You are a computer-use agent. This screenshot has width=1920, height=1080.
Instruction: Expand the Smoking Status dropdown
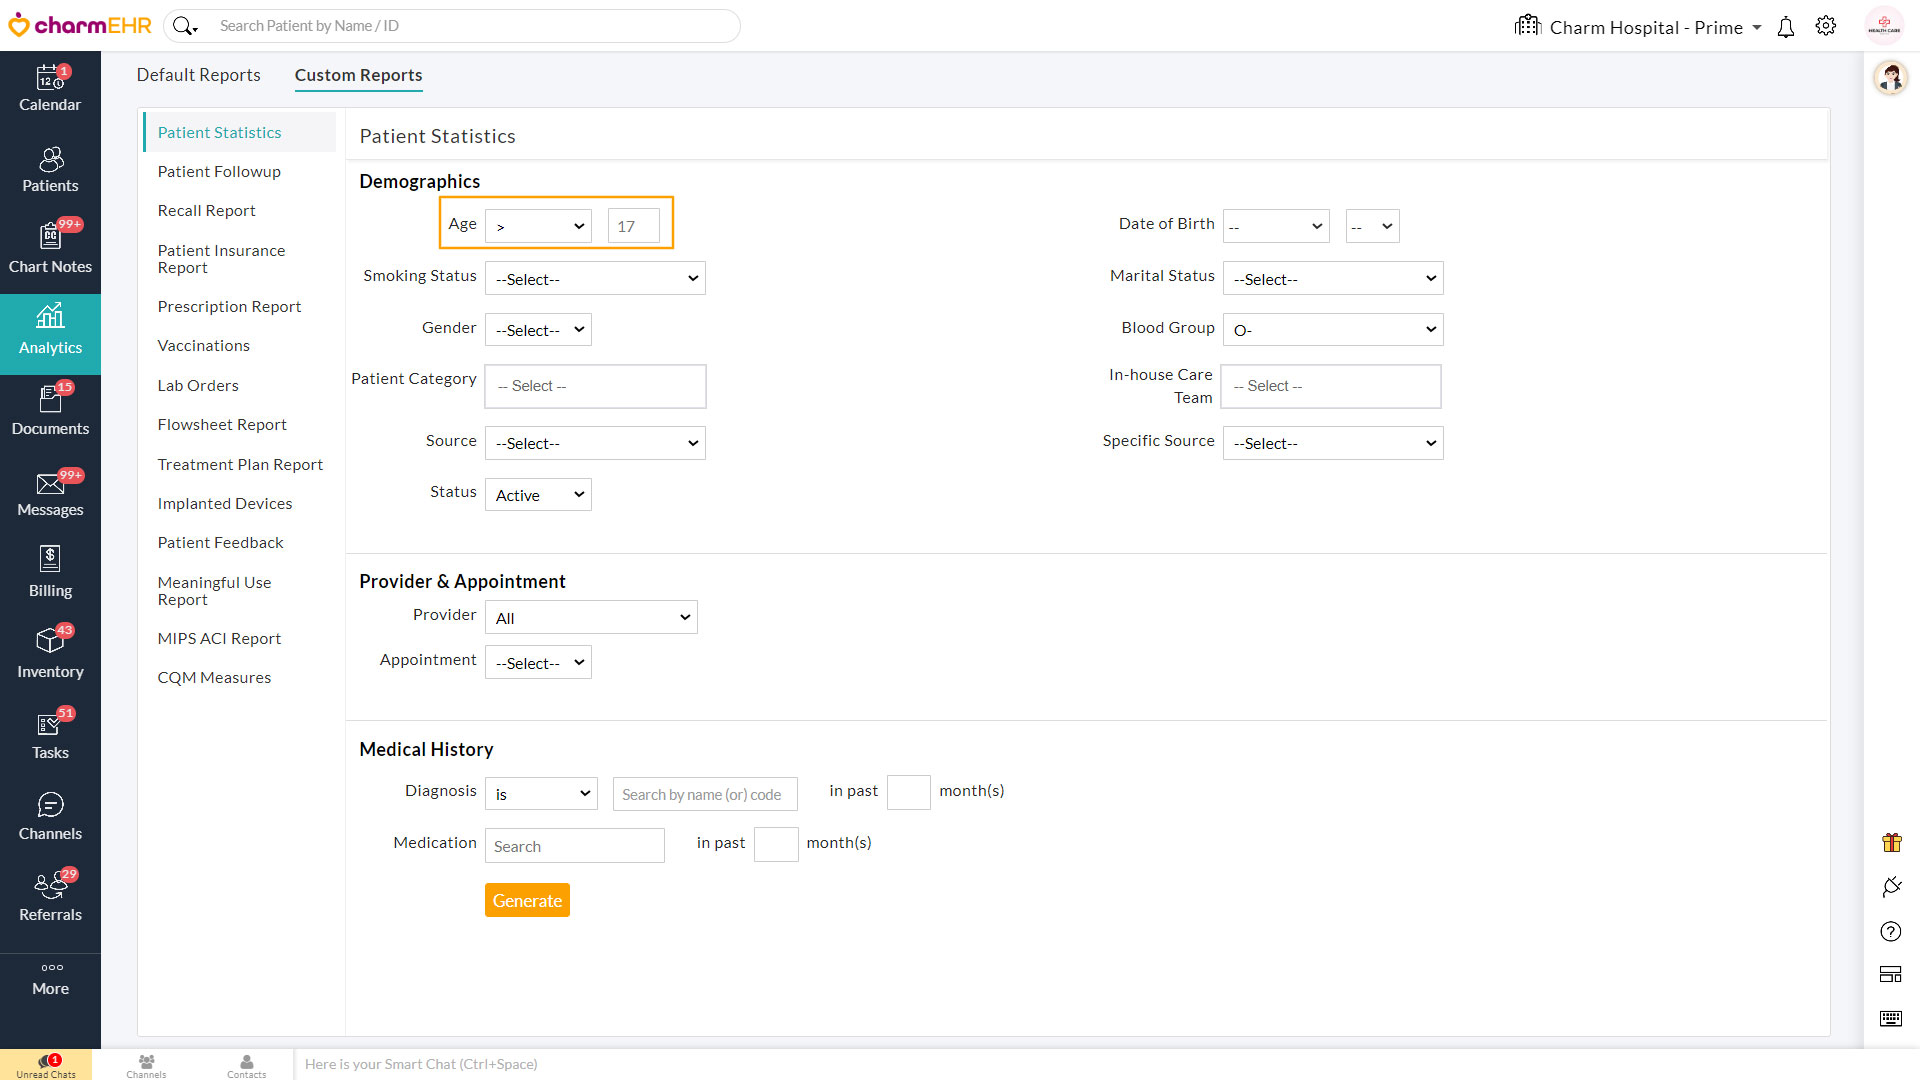pos(595,279)
